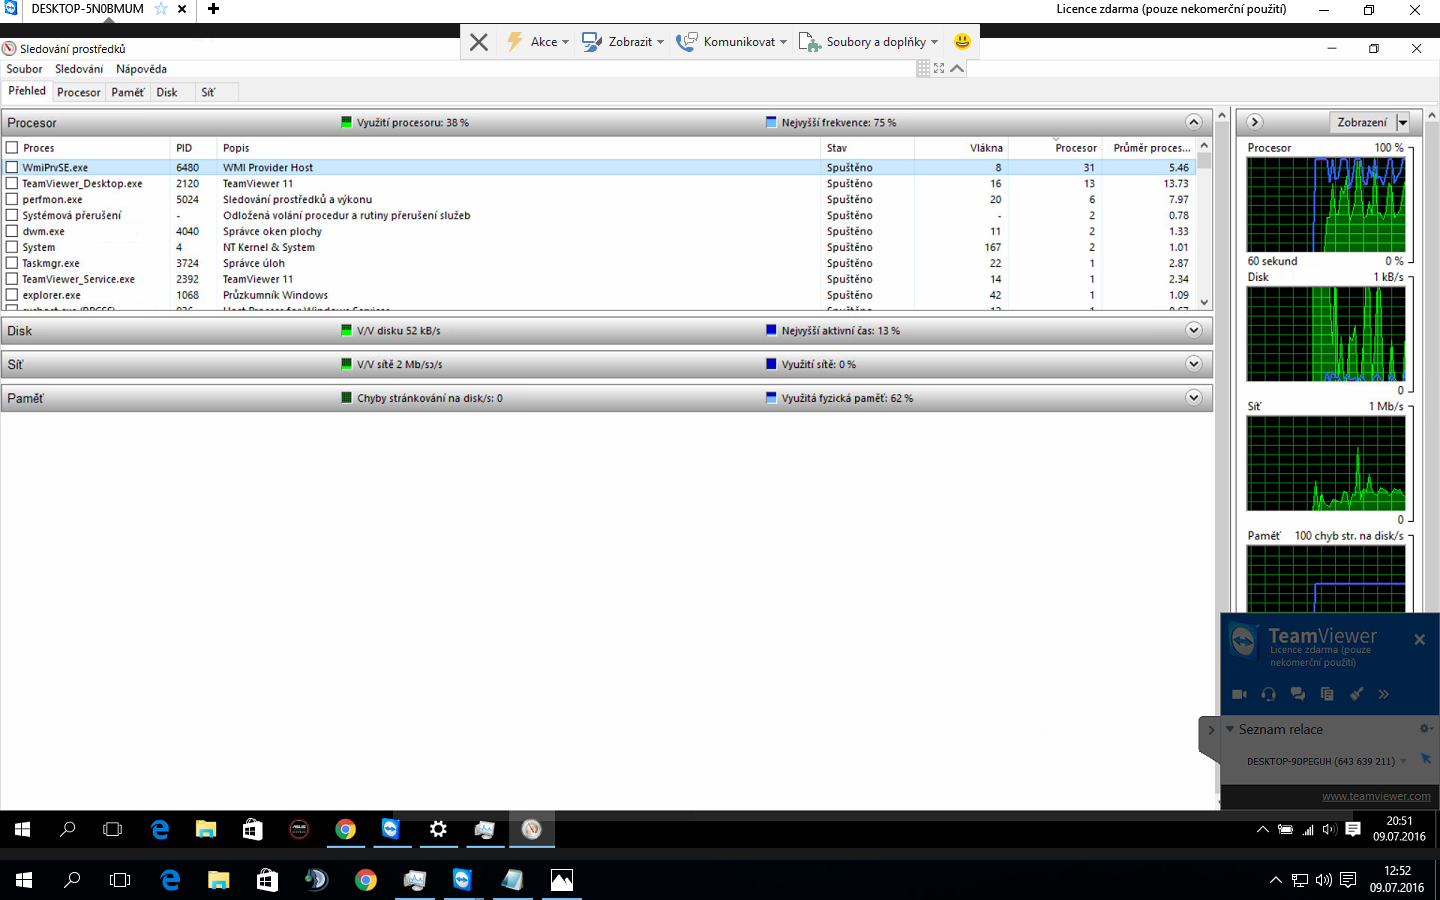The width and height of the screenshot is (1440, 900).
Task: Hide the graphs pane with the arrow button
Action: pyautogui.click(x=1255, y=122)
